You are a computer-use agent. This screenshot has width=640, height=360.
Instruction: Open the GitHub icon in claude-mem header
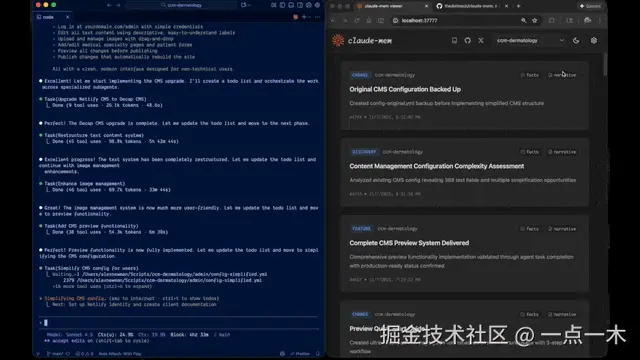tap(467, 40)
